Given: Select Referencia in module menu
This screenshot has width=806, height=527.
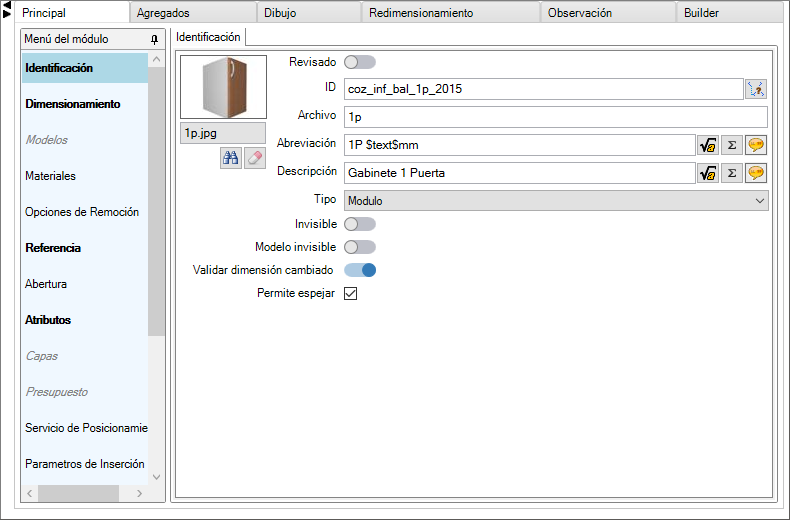Looking at the screenshot, I should [x=85, y=248].
